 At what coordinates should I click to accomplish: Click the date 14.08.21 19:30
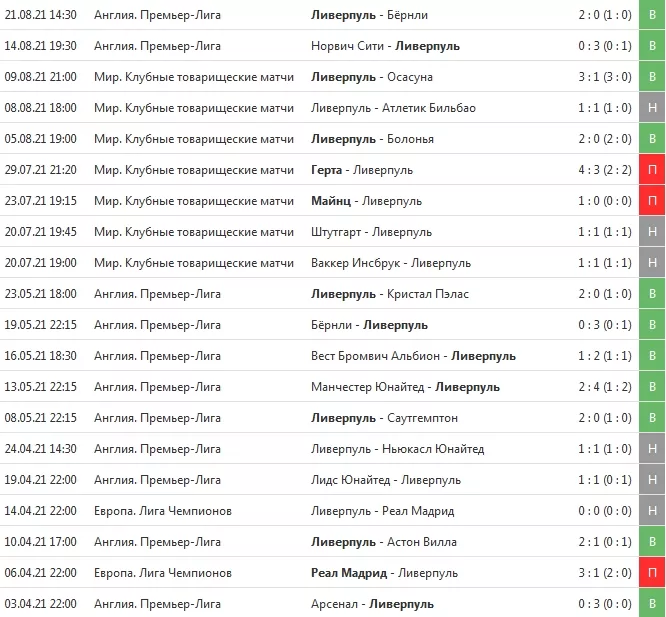pyautogui.click(x=41, y=46)
